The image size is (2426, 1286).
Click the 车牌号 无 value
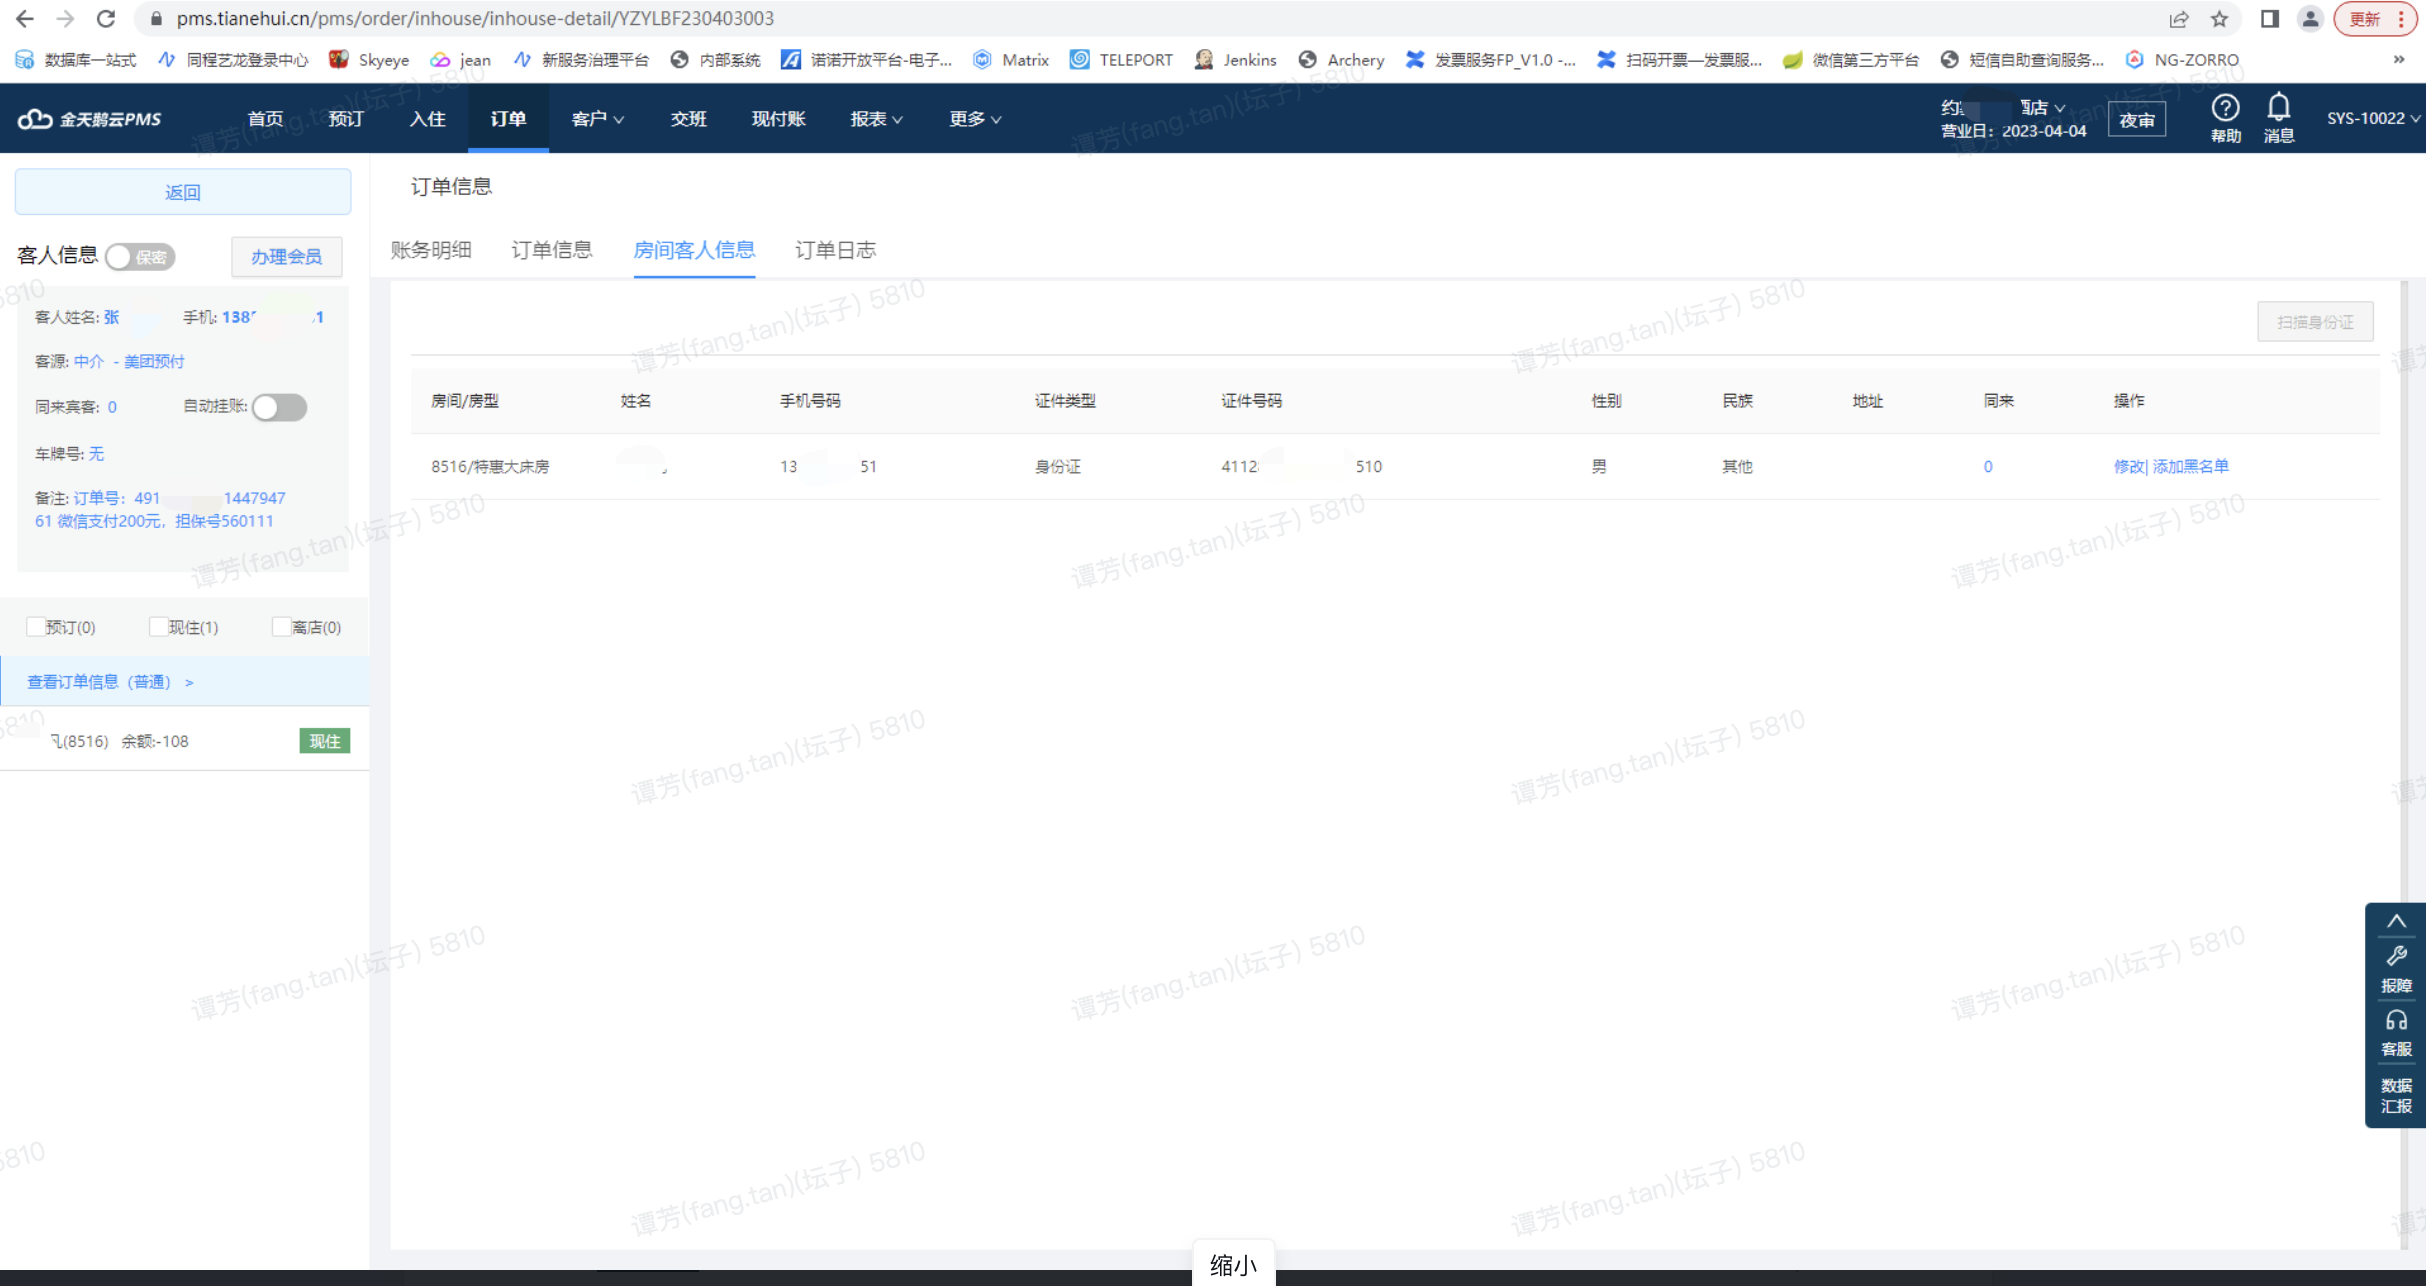pyautogui.click(x=96, y=454)
